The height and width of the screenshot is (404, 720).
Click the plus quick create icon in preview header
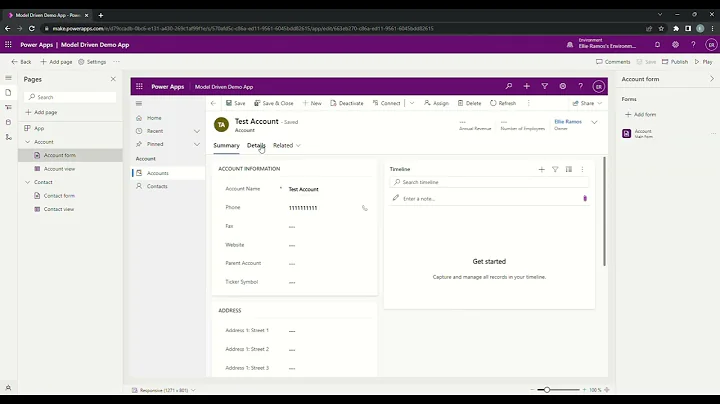click(x=527, y=86)
